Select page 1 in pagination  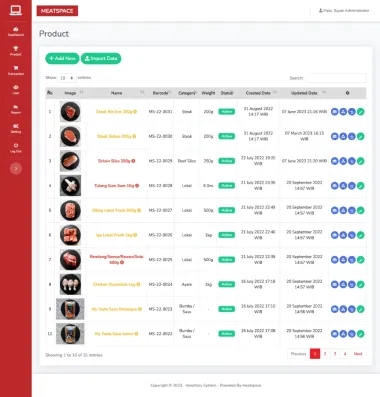coord(315,354)
